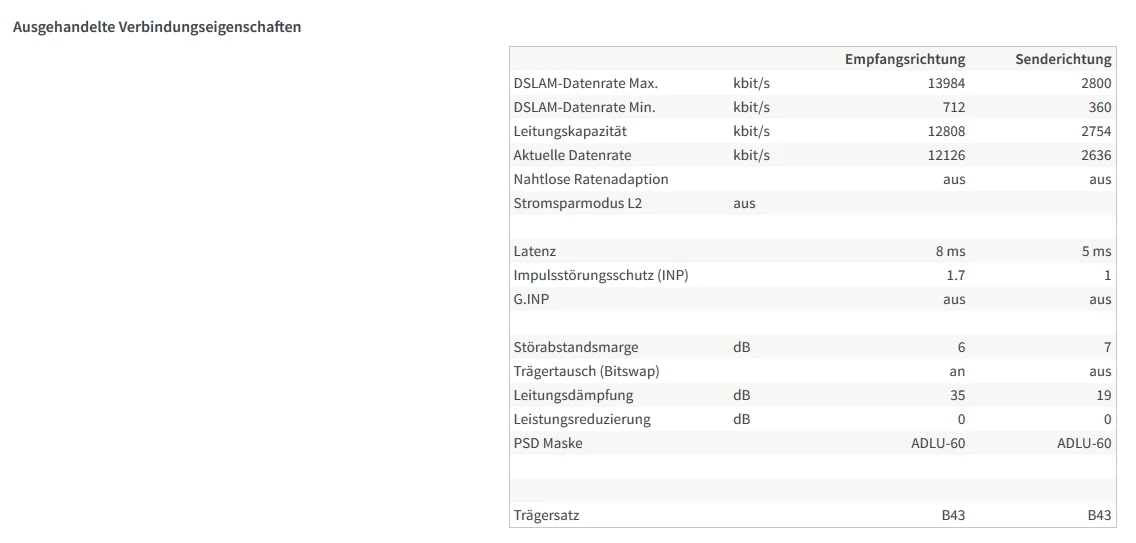Screen dimensions: 1136x543
Task: Click the Latenz row label
Action: 534,251
